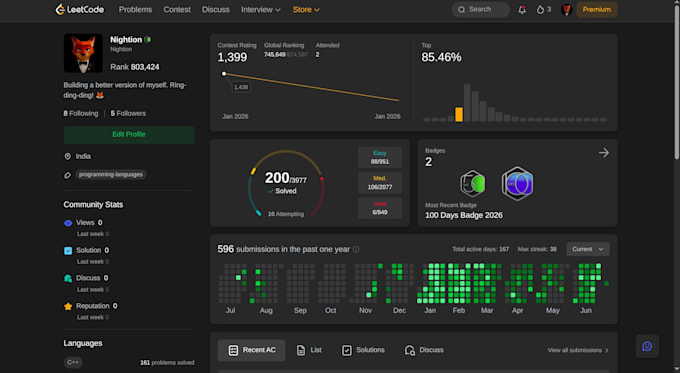
Task: Click the submissions info icon
Action: (356, 249)
